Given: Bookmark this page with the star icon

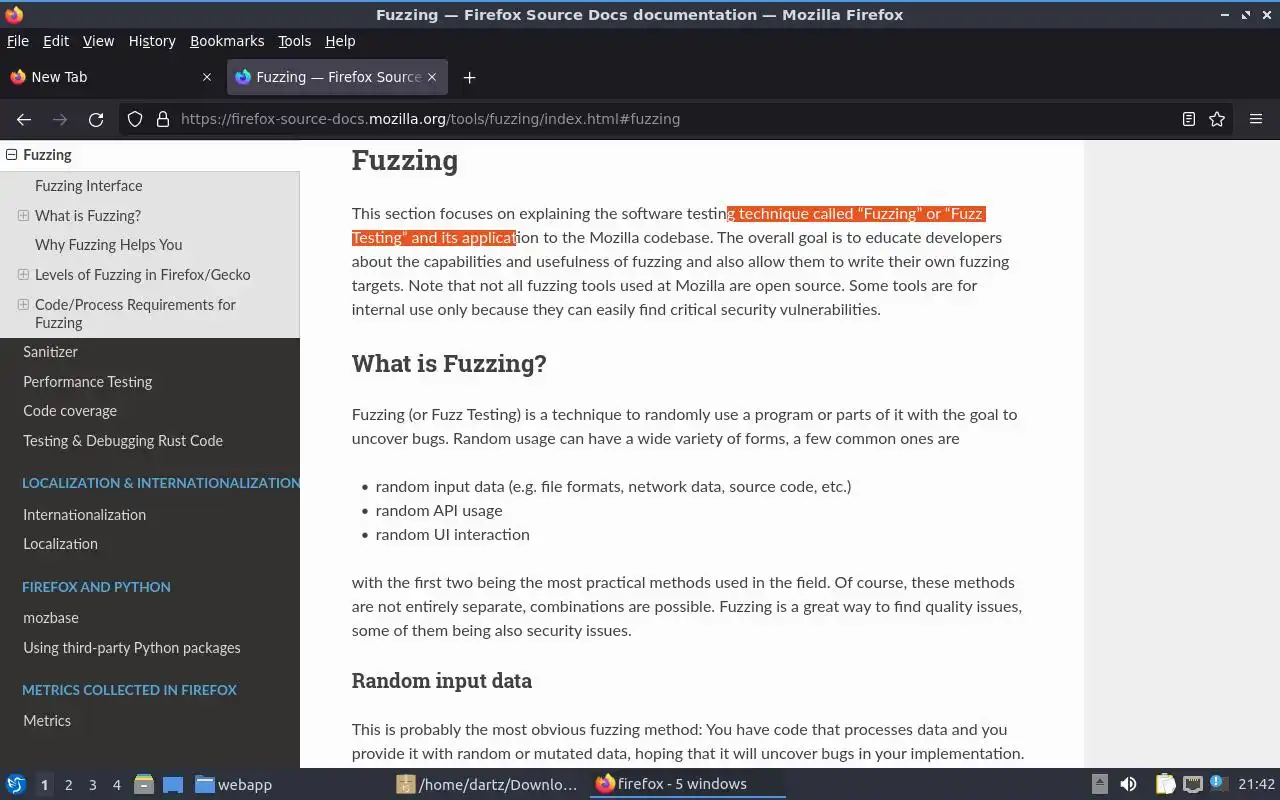Looking at the screenshot, I should click(x=1217, y=119).
